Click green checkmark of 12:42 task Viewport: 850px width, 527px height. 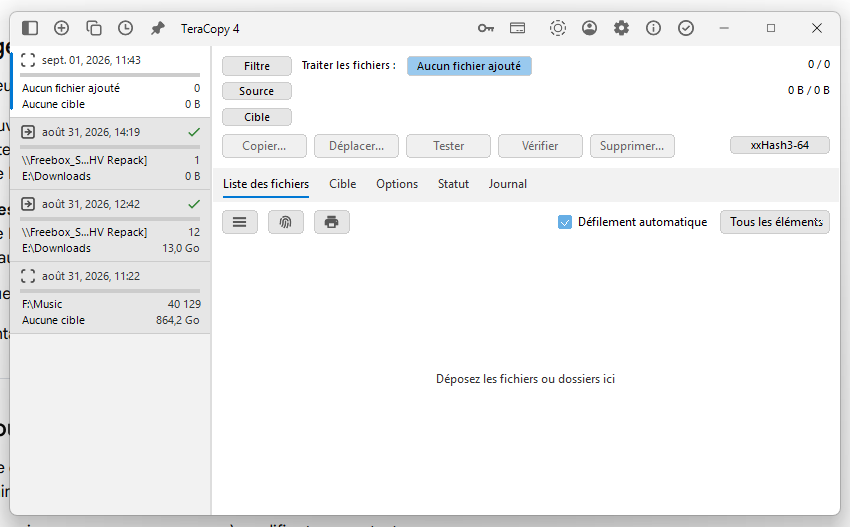[x=194, y=204]
